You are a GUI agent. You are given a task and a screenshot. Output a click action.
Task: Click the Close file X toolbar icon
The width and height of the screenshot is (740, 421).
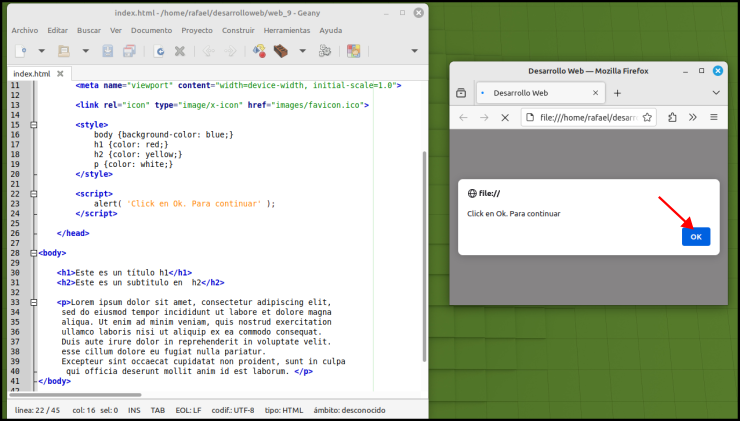tap(180, 51)
